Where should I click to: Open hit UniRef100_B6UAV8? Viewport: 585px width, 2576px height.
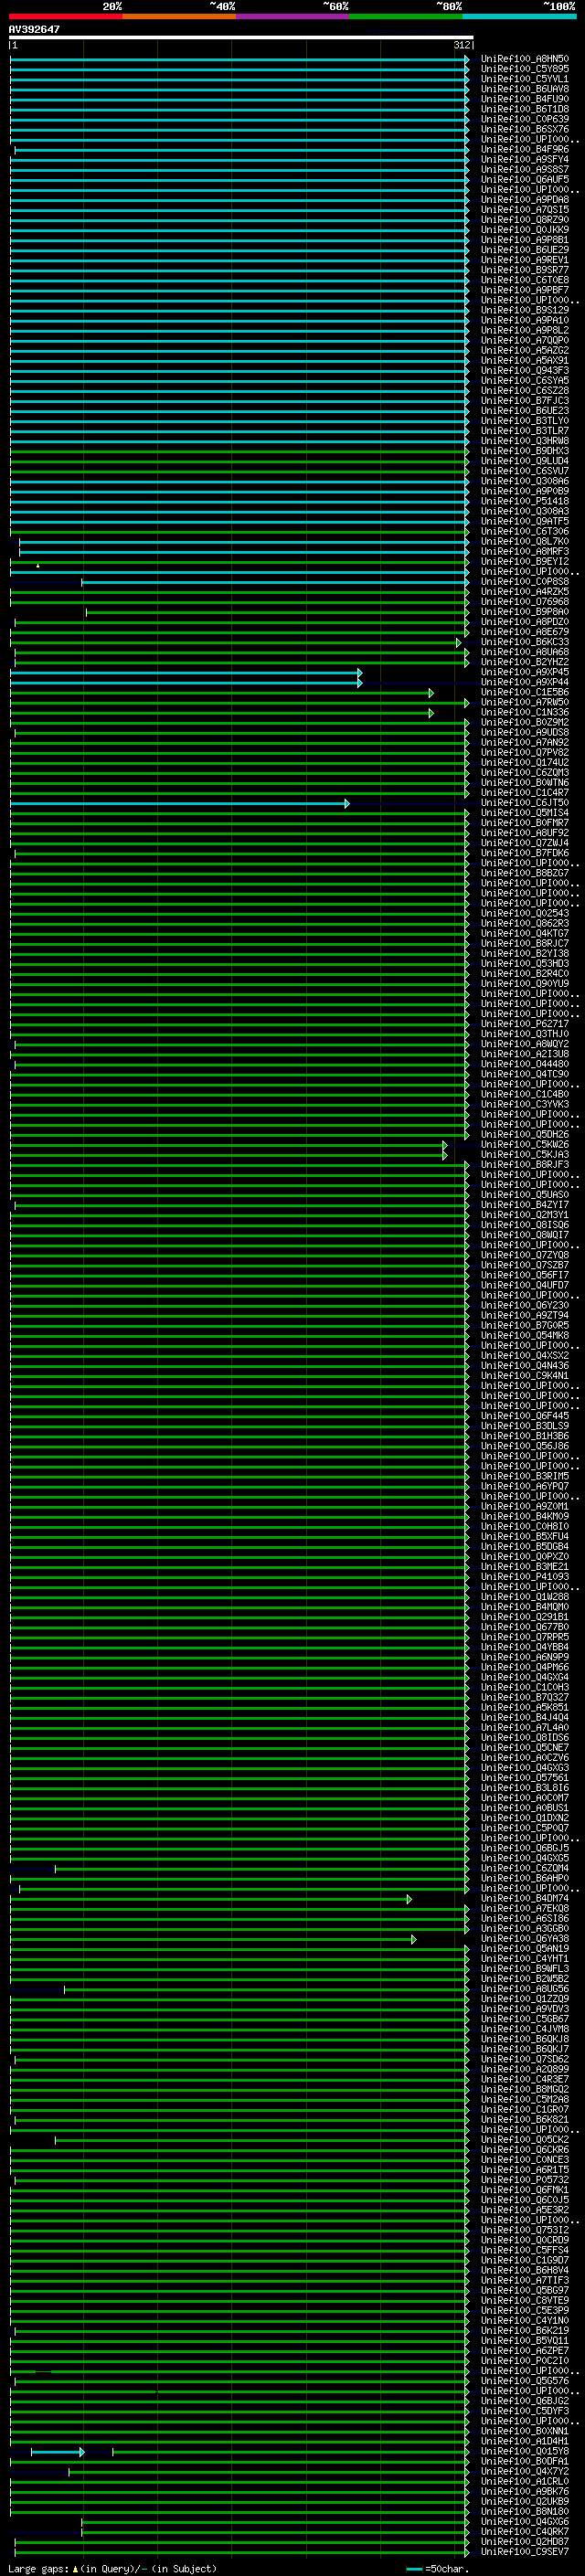pyautogui.click(x=524, y=89)
